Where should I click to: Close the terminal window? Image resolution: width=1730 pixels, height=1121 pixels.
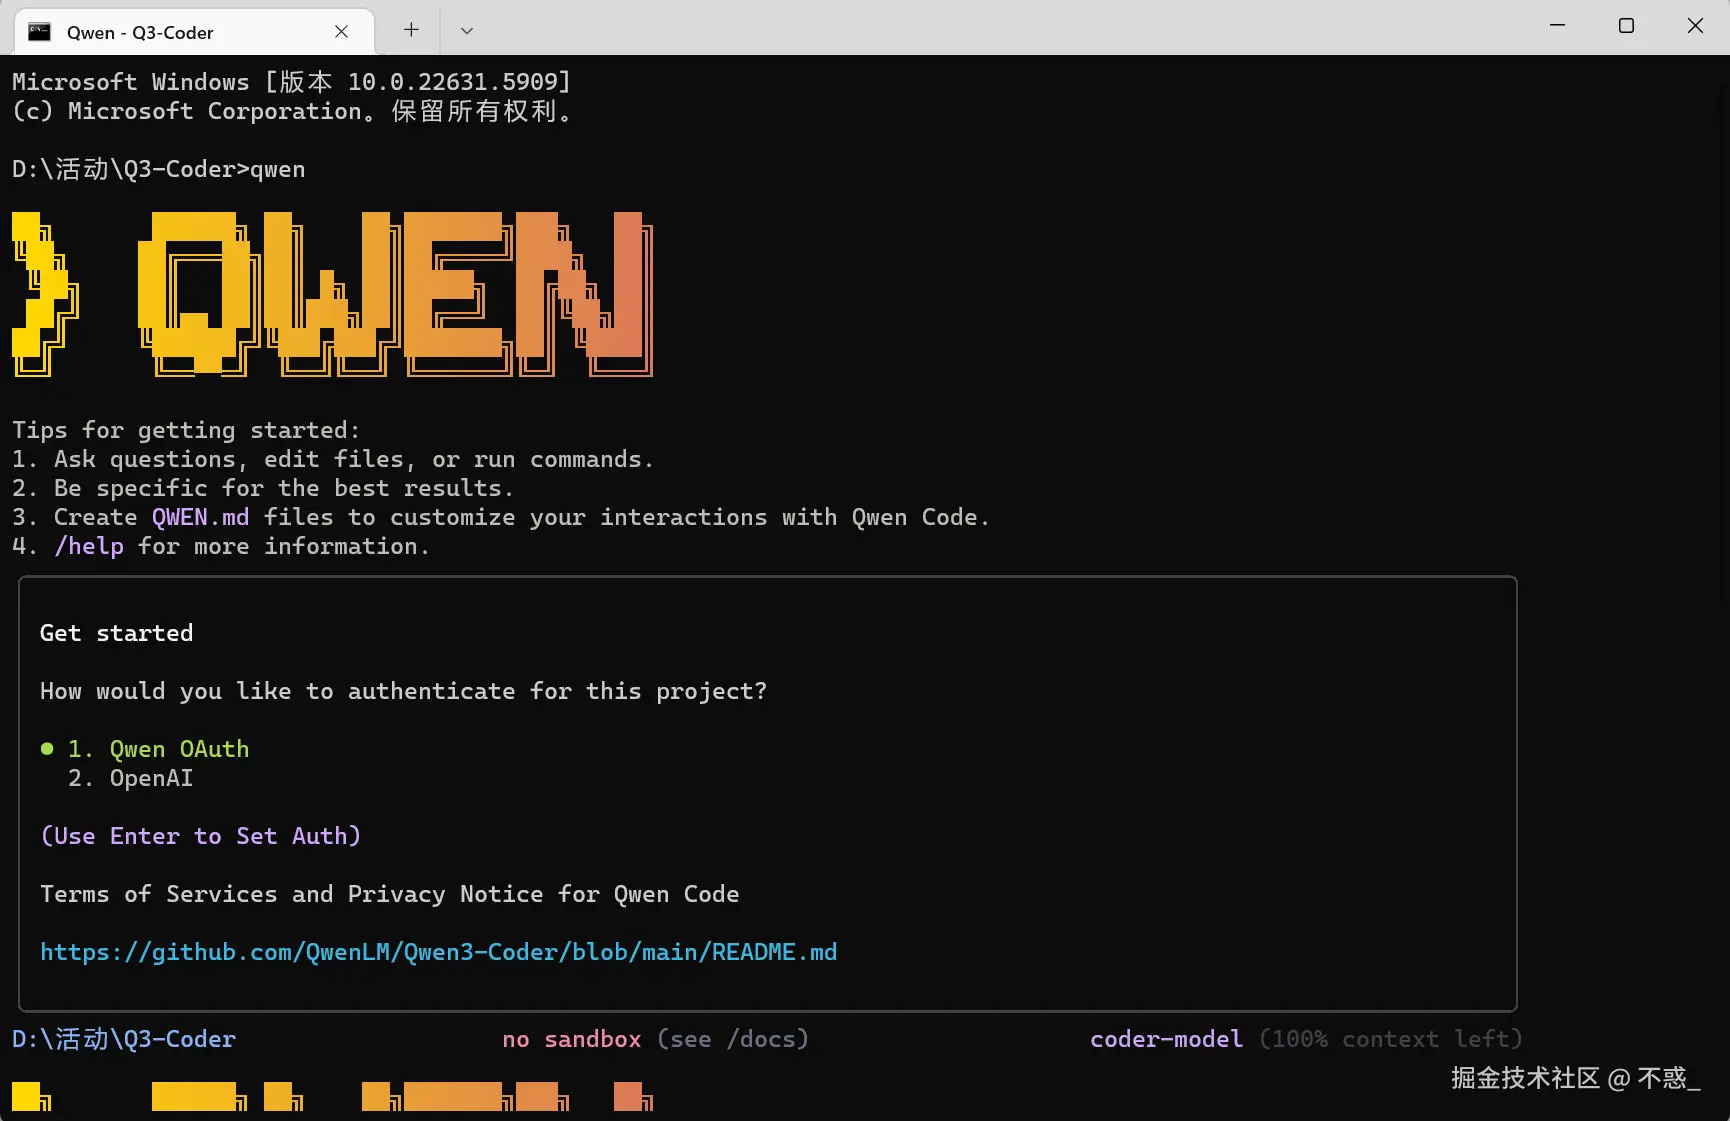pyautogui.click(x=1695, y=26)
